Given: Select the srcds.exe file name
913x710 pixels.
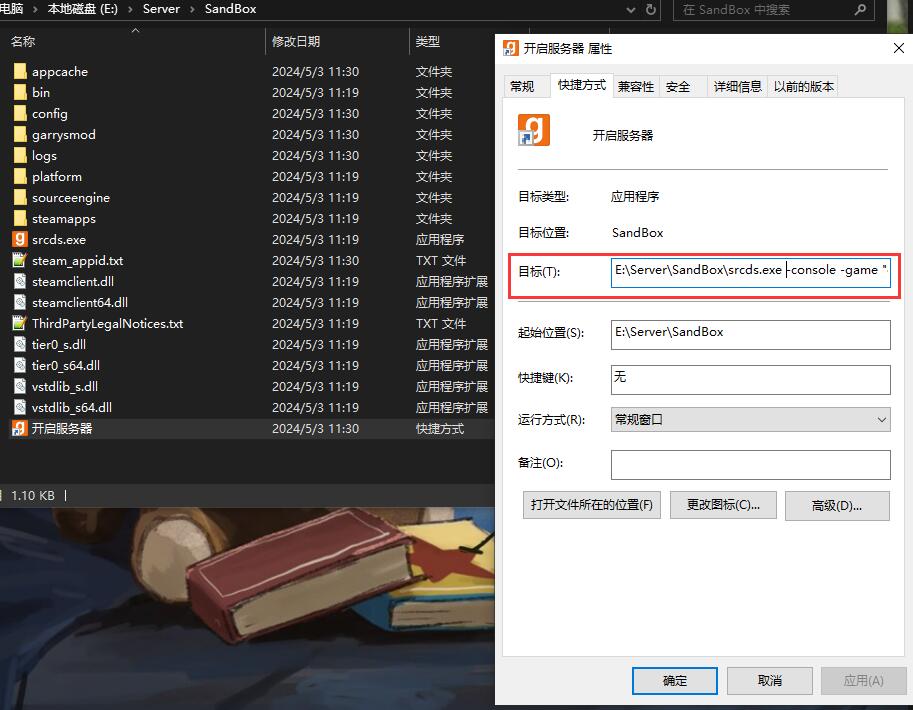Looking at the screenshot, I should point(59,239).
